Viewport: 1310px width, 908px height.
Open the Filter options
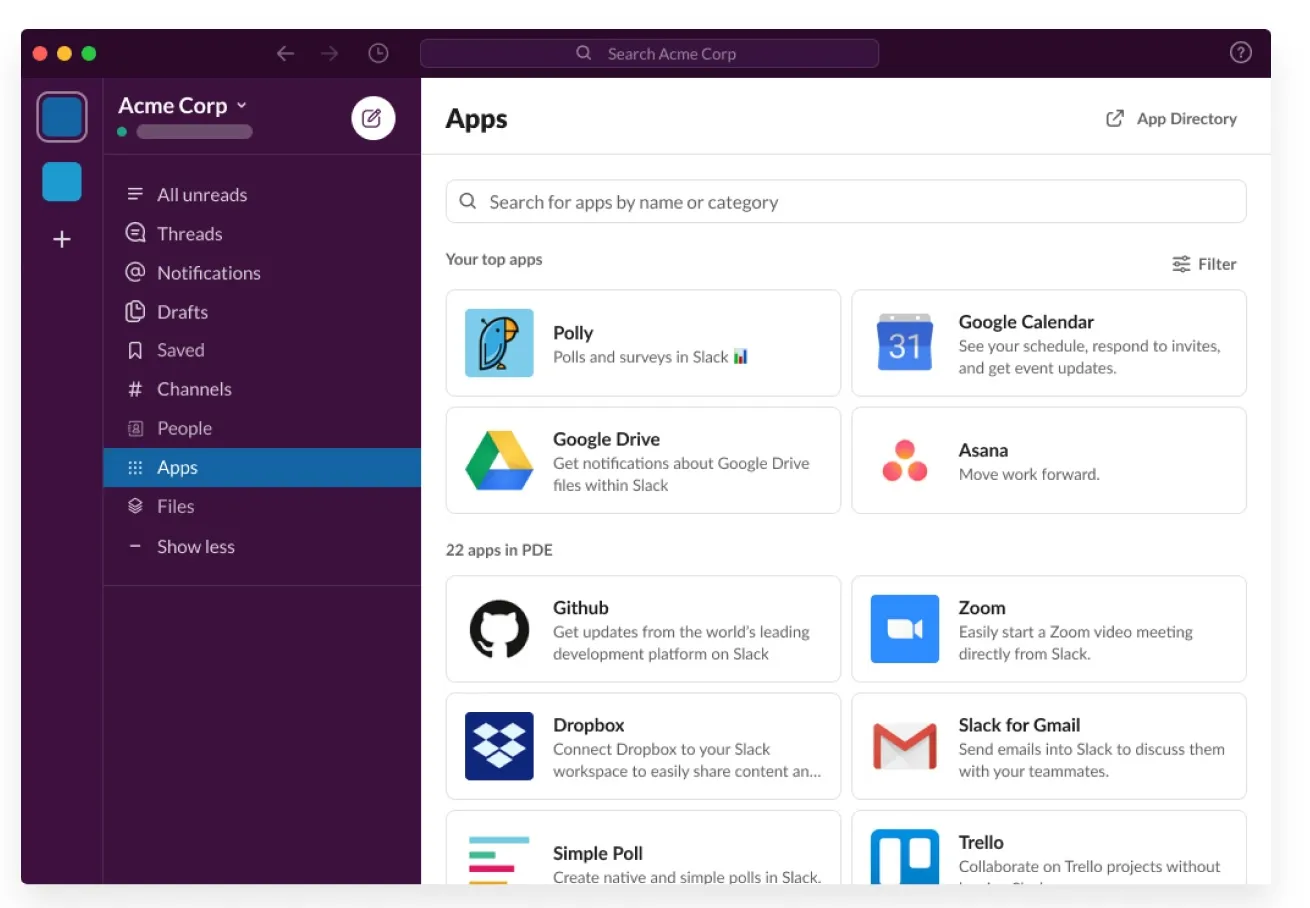(1204, 264)
